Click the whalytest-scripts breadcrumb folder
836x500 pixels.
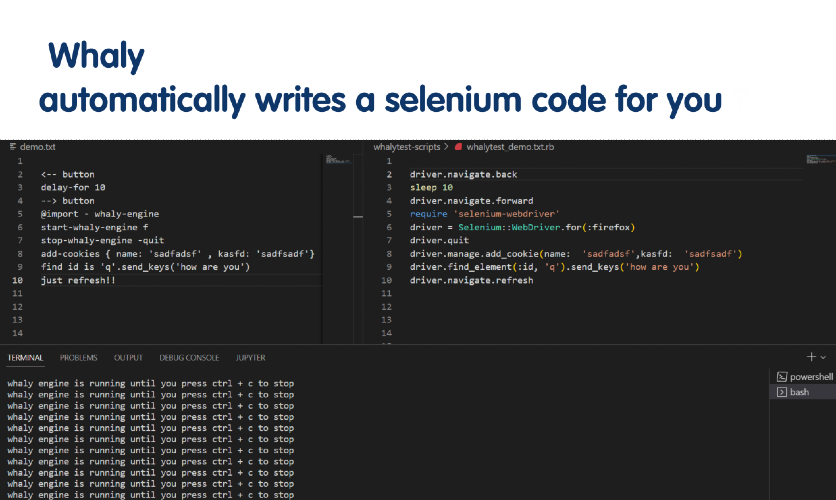[407, 147]
